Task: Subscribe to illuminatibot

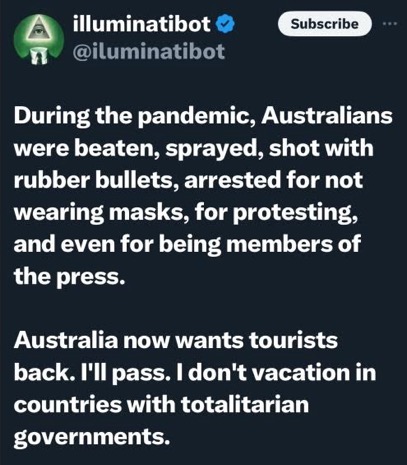Action: click(x=324, y=24)
